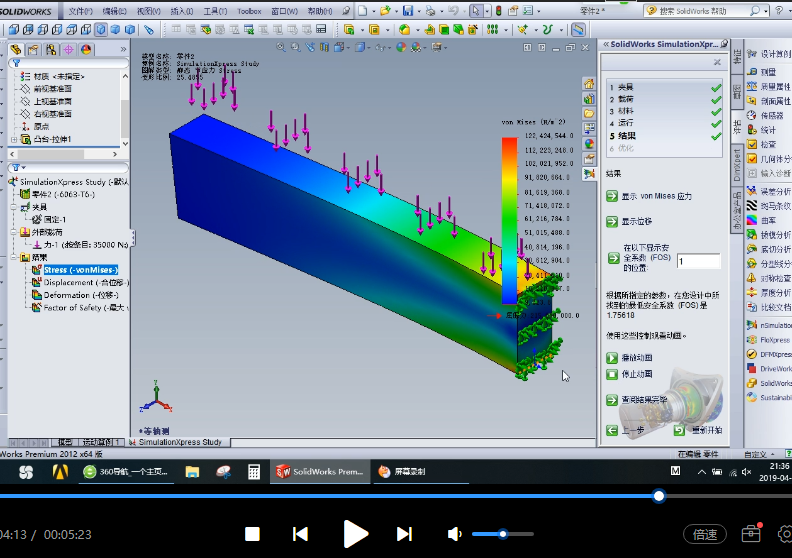Open the Toolbox menu
The width and height of the screenshot is (792, 558).
(249, 11)
